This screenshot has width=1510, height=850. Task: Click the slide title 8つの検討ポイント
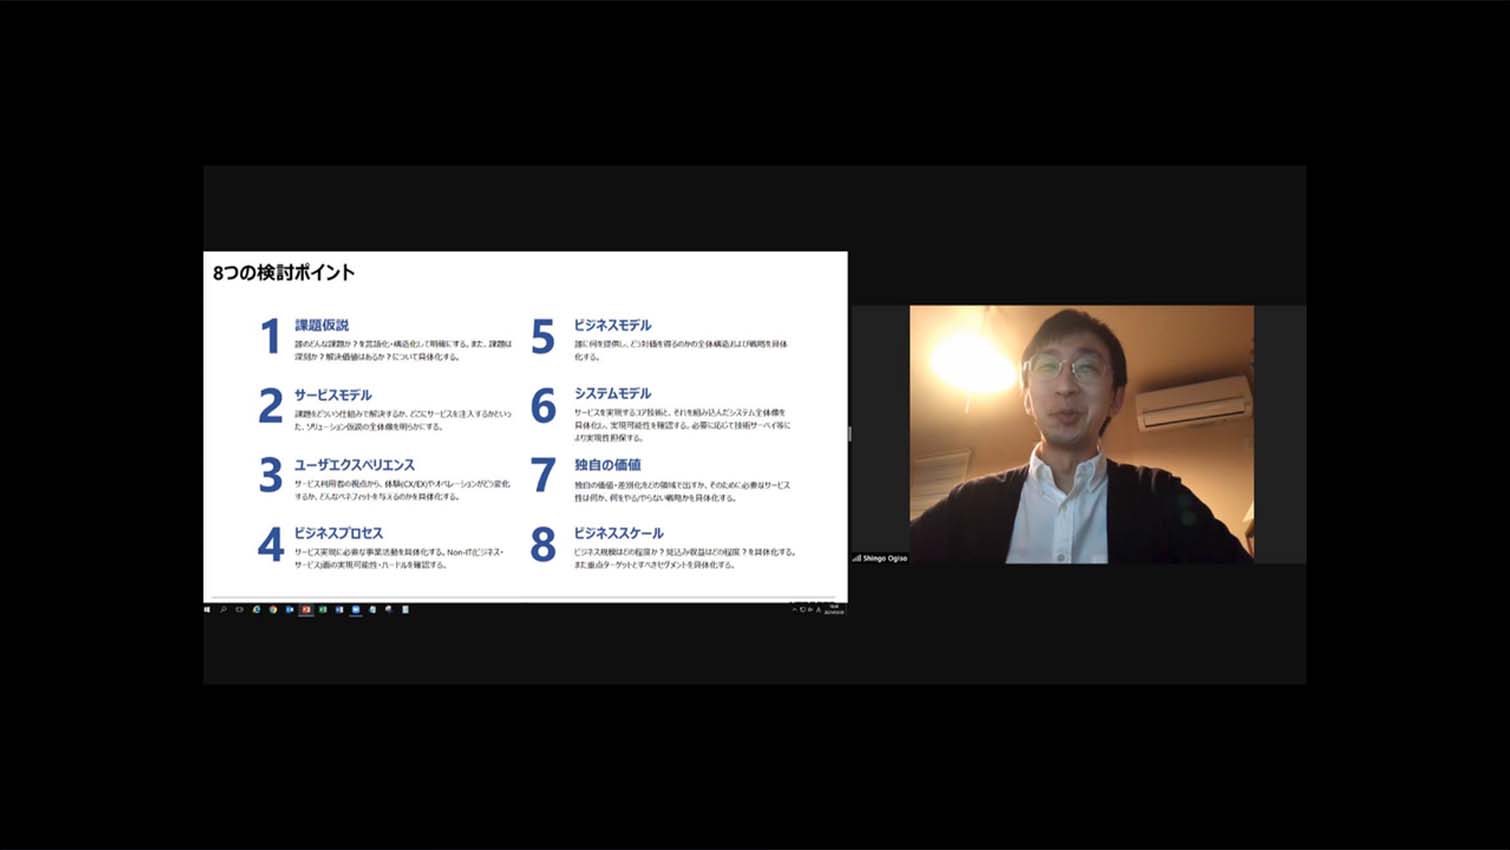284,272
